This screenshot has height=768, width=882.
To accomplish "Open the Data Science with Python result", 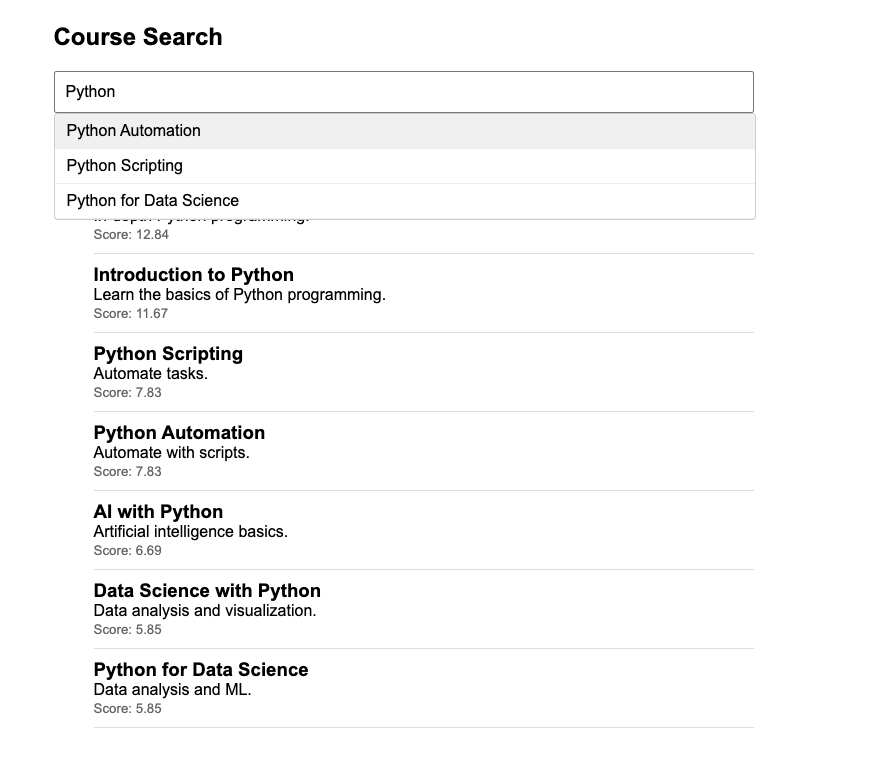I will point(207,591).
